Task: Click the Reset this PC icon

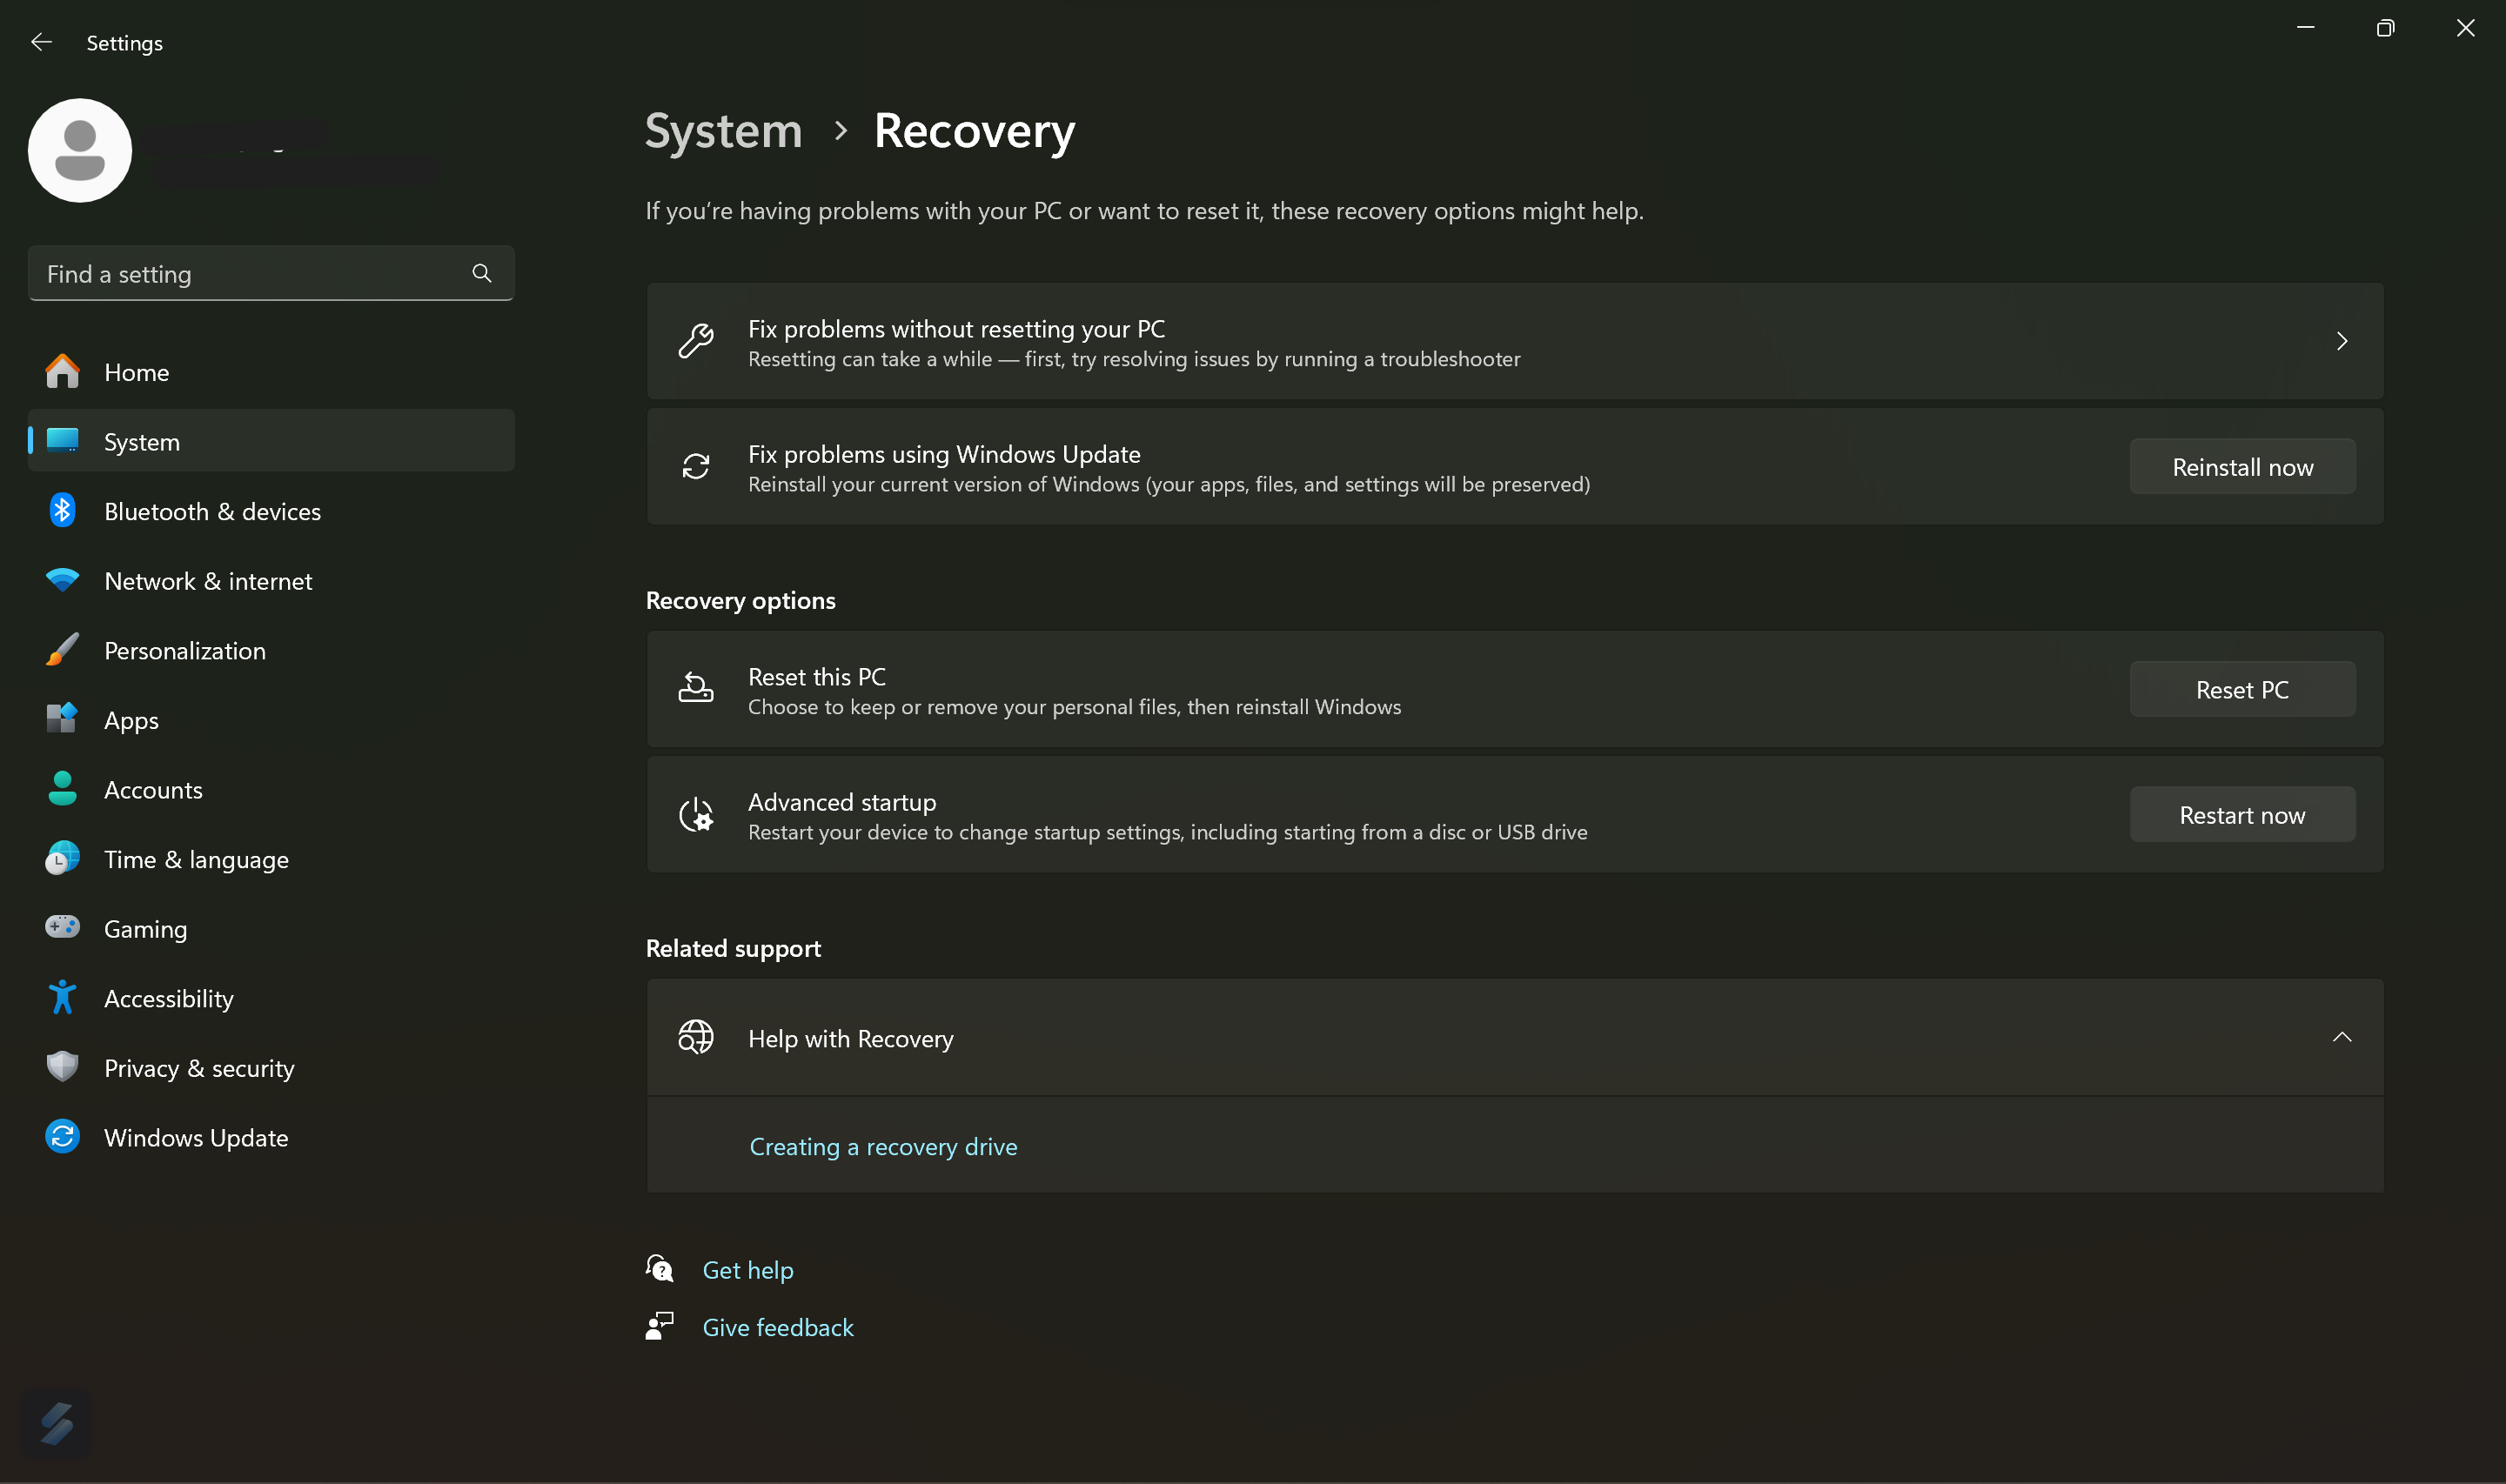Action: [696, 689]
